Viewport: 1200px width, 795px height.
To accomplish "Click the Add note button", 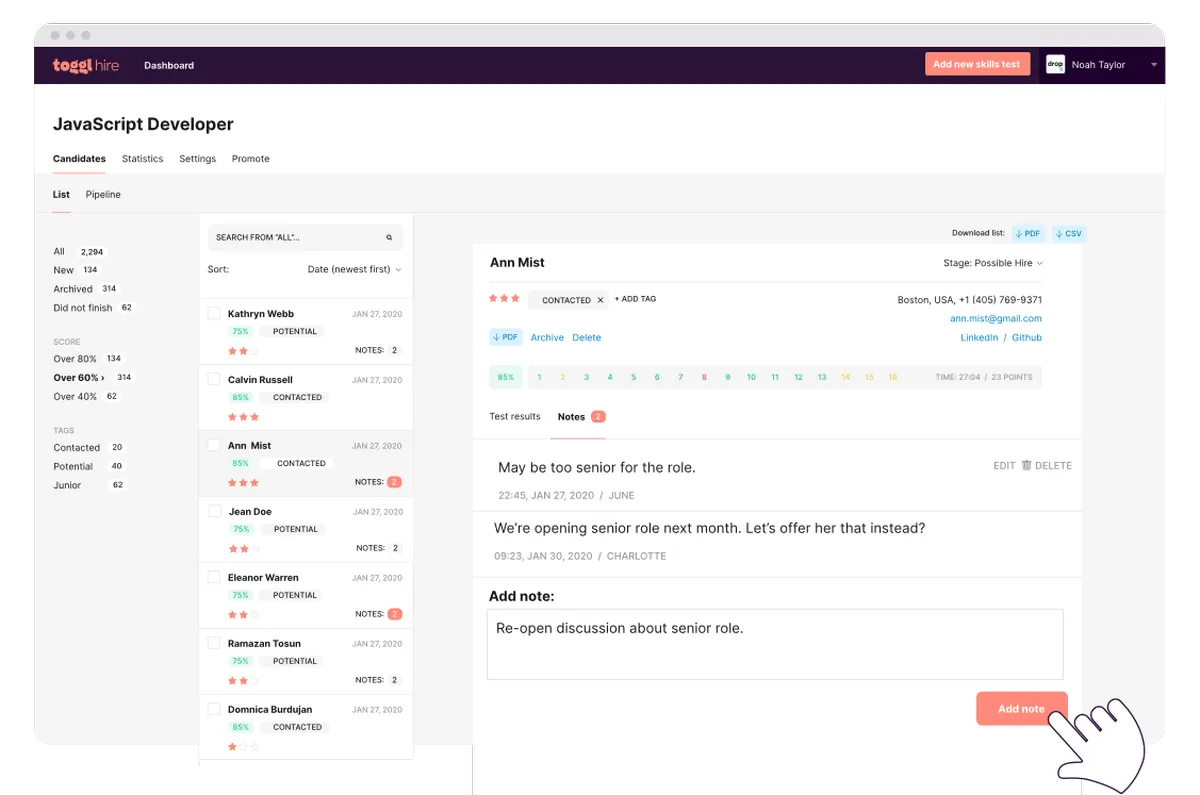I will click(1021, 709).
